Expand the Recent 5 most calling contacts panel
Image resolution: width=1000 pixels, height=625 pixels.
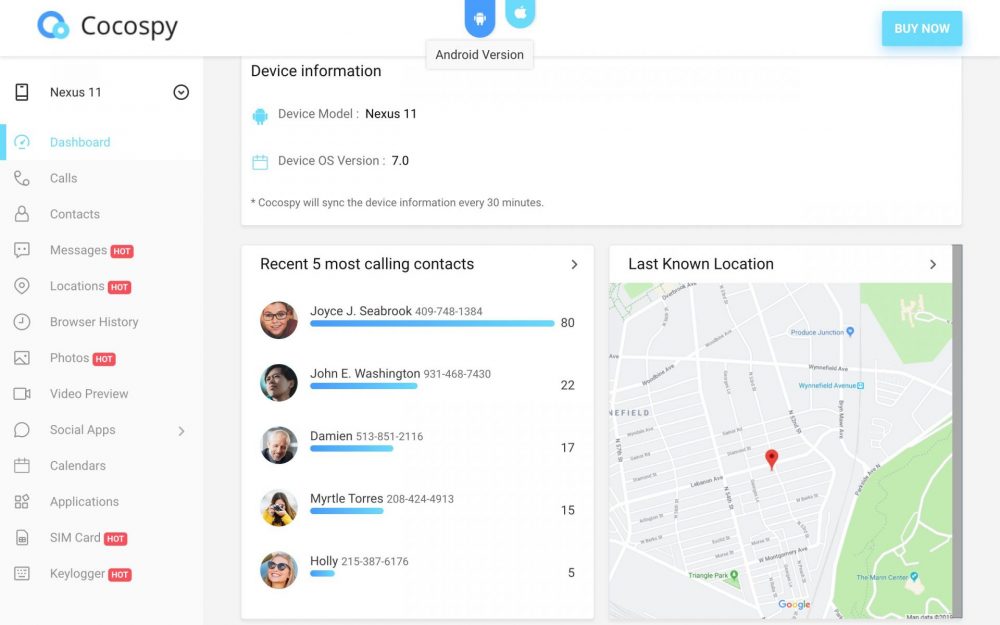574,264
